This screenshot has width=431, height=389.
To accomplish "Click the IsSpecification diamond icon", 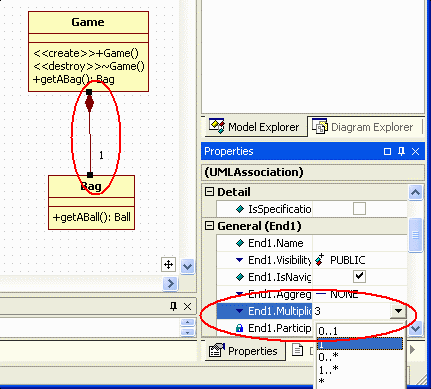I will point(240,209).
